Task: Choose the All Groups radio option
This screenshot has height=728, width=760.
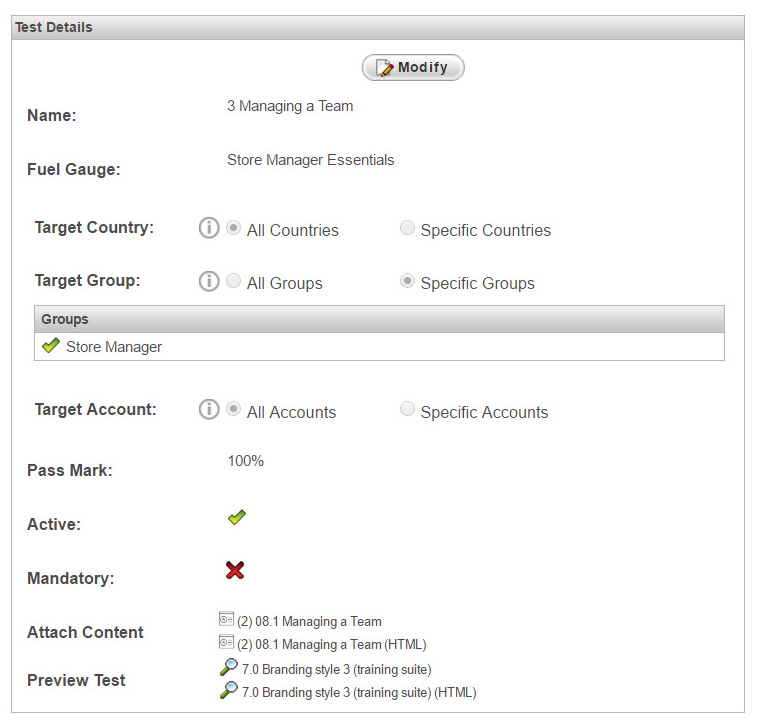Action: coord(233,280)
